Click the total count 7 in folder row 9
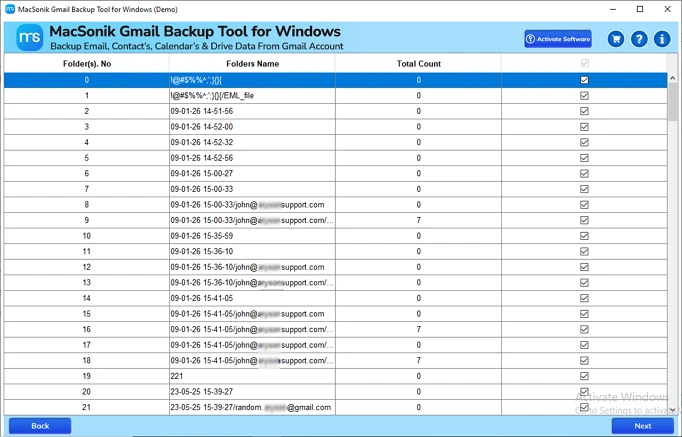The height and width of the screenshot is (437, 682). point(418,220)
